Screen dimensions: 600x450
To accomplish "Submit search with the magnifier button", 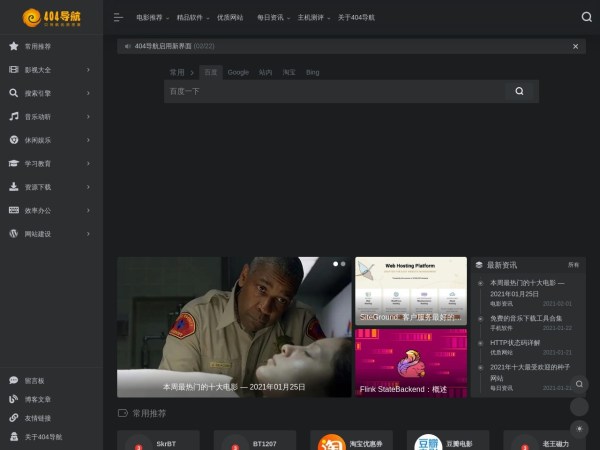I will [519, 91].
